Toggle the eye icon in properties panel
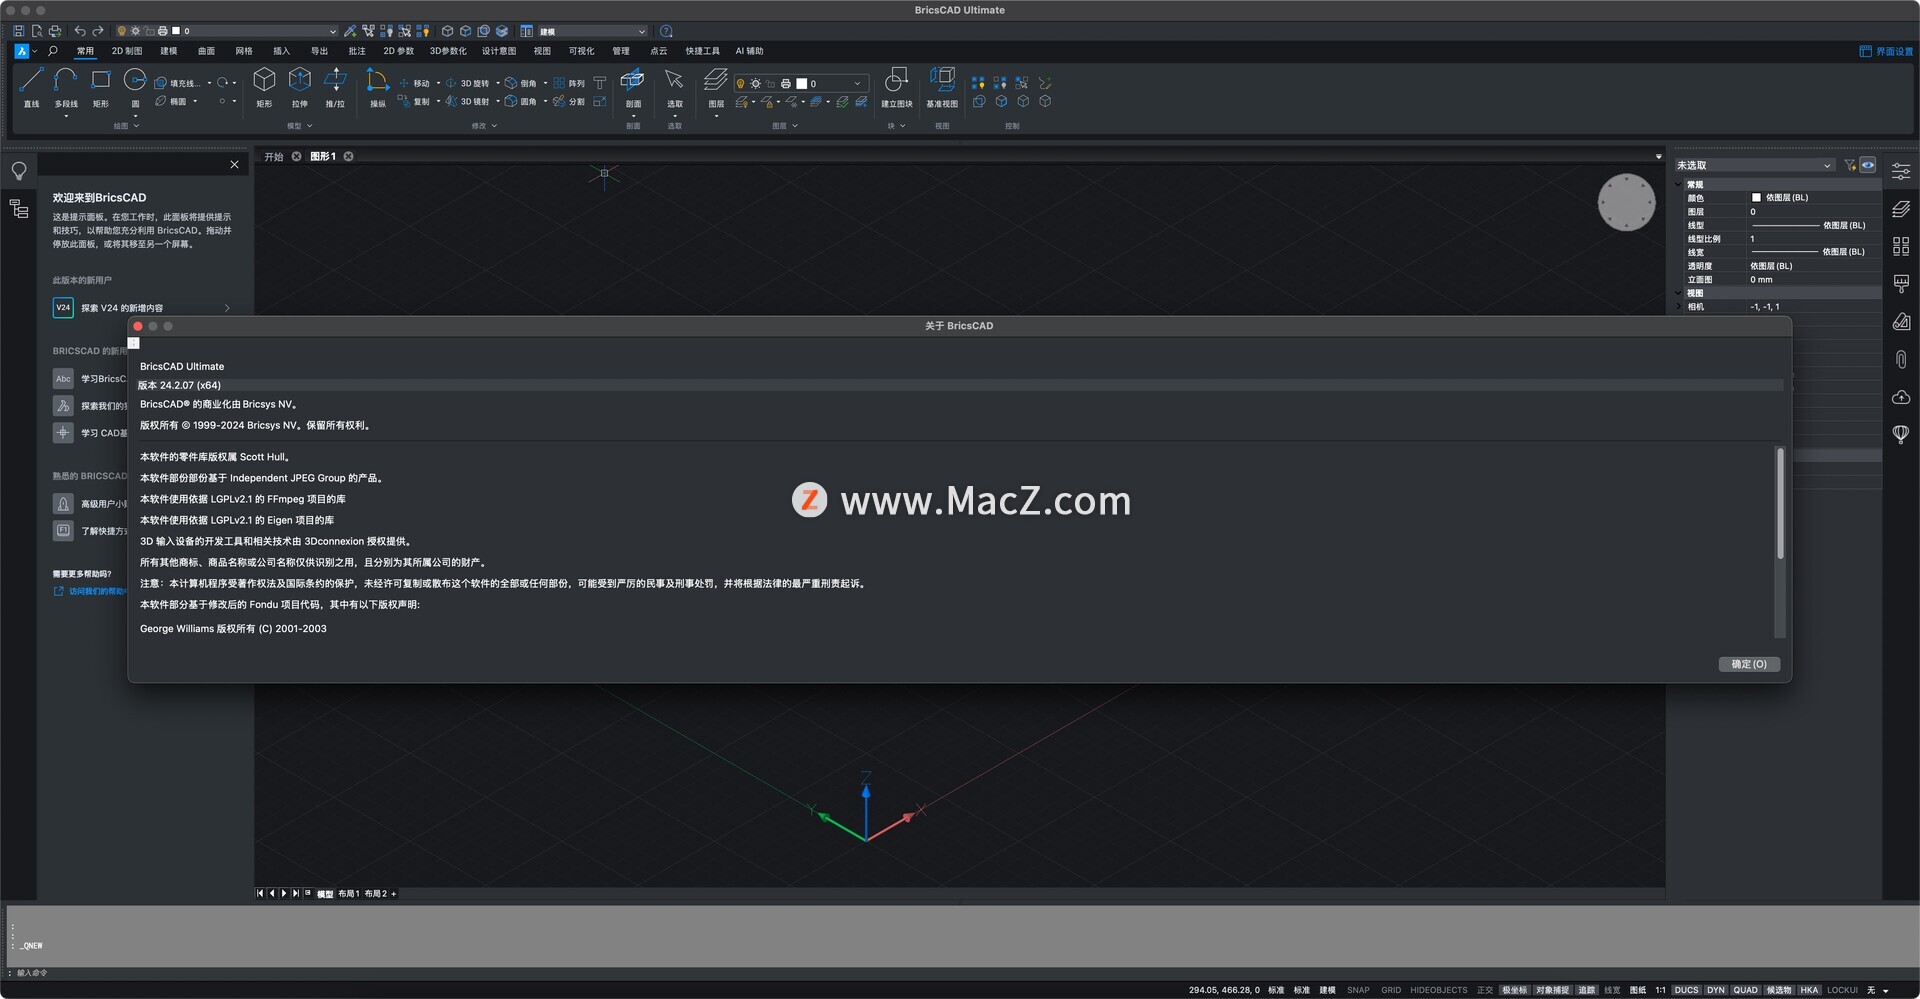 (x=1867, y=165)
